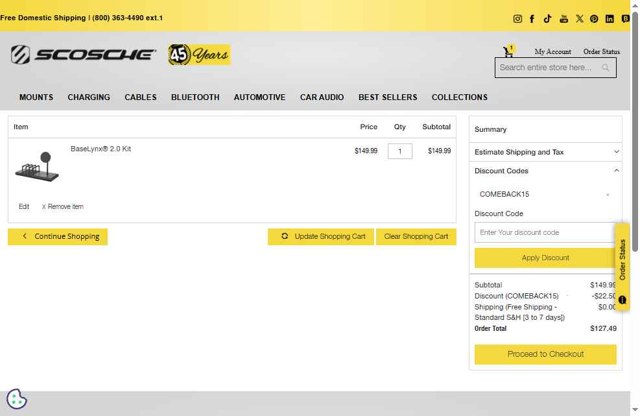This screenshot has height=416, width=640.
Task: Open the Bluetooth menu
Action: (x=195, y=97)
